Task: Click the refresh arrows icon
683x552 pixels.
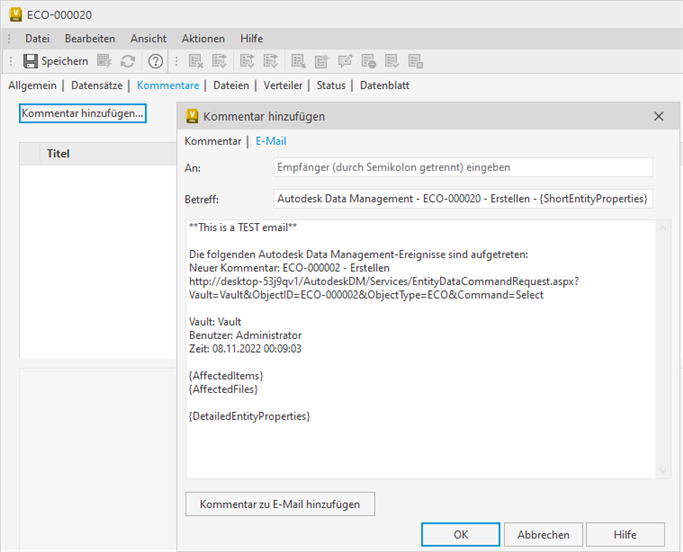Action: coord(128,61)
